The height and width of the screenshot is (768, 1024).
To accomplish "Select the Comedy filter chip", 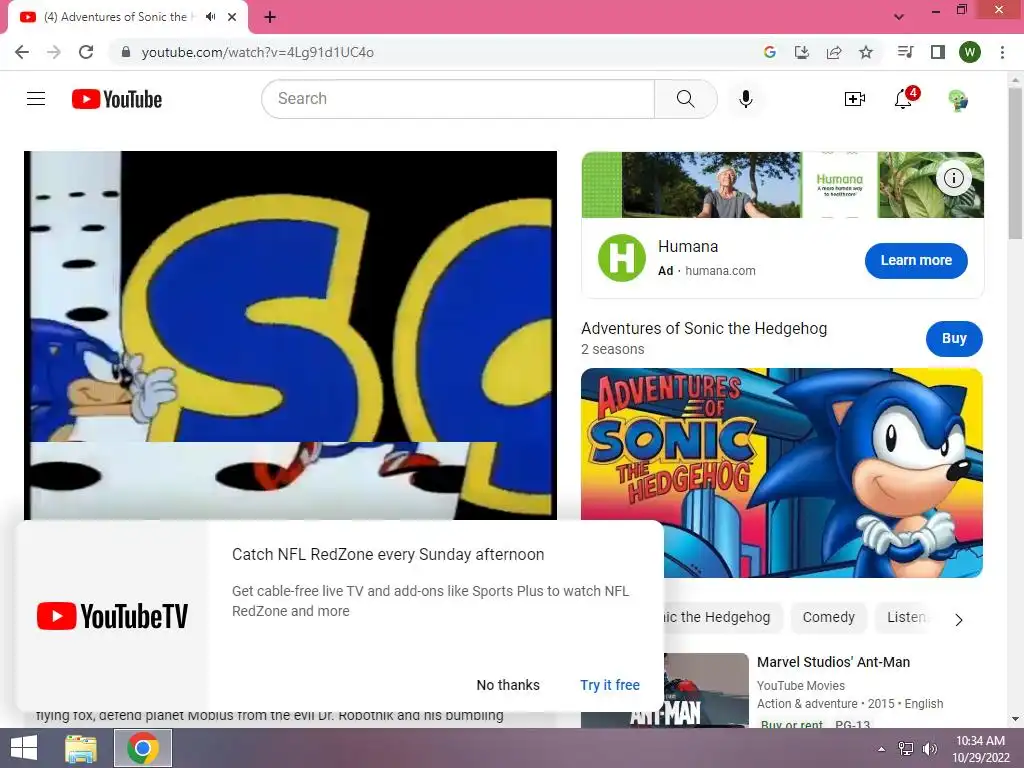I will pyautogui.click(x=828, y=617).
